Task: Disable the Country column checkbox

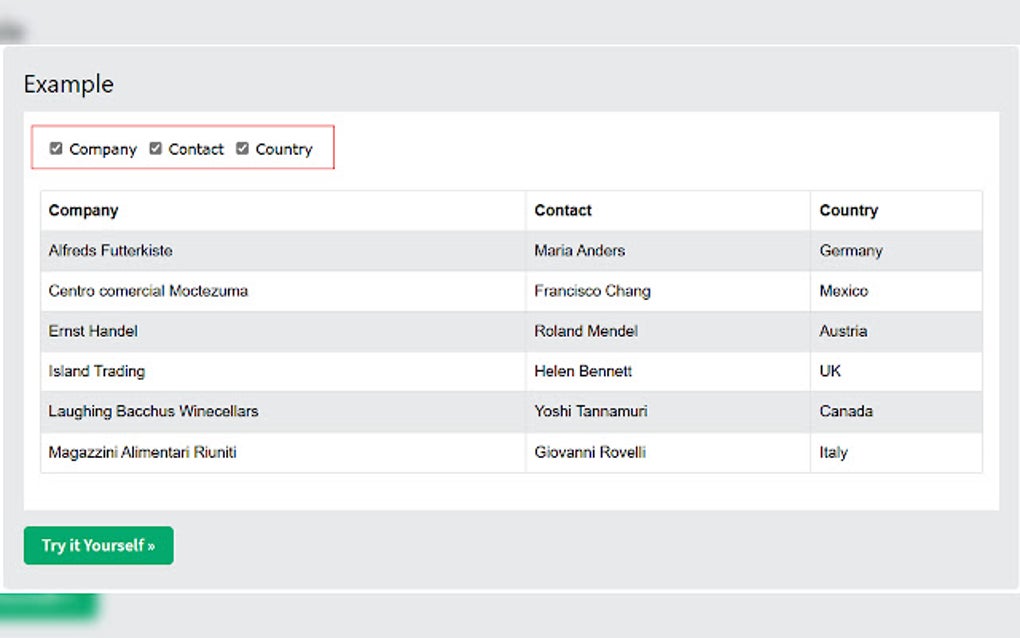Action: (242, 149)
